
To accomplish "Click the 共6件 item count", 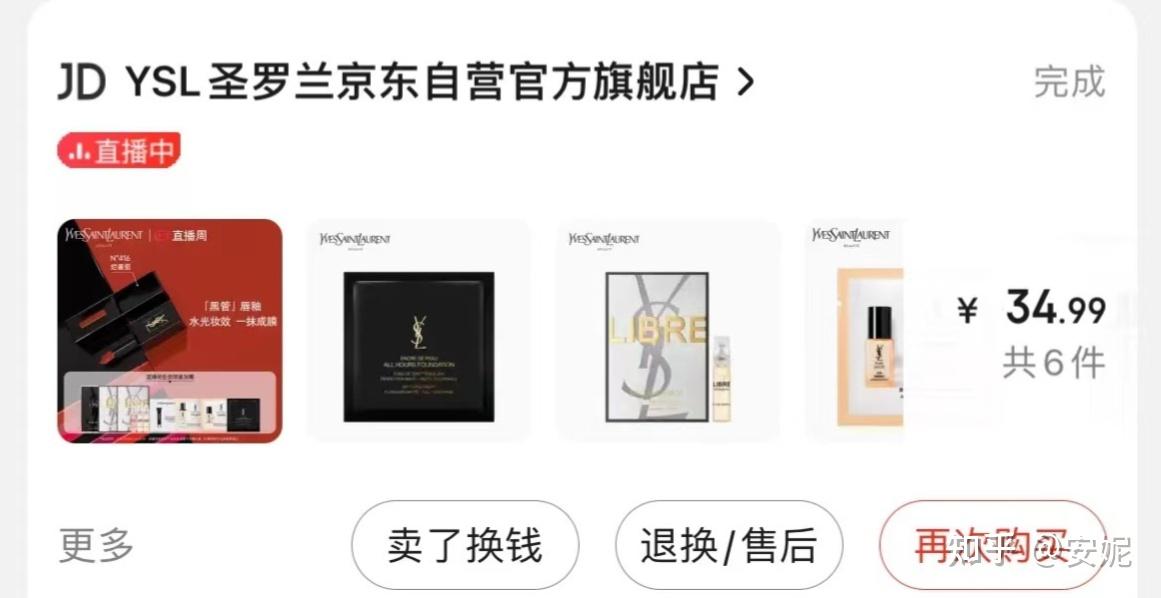I will (1054, 363).
